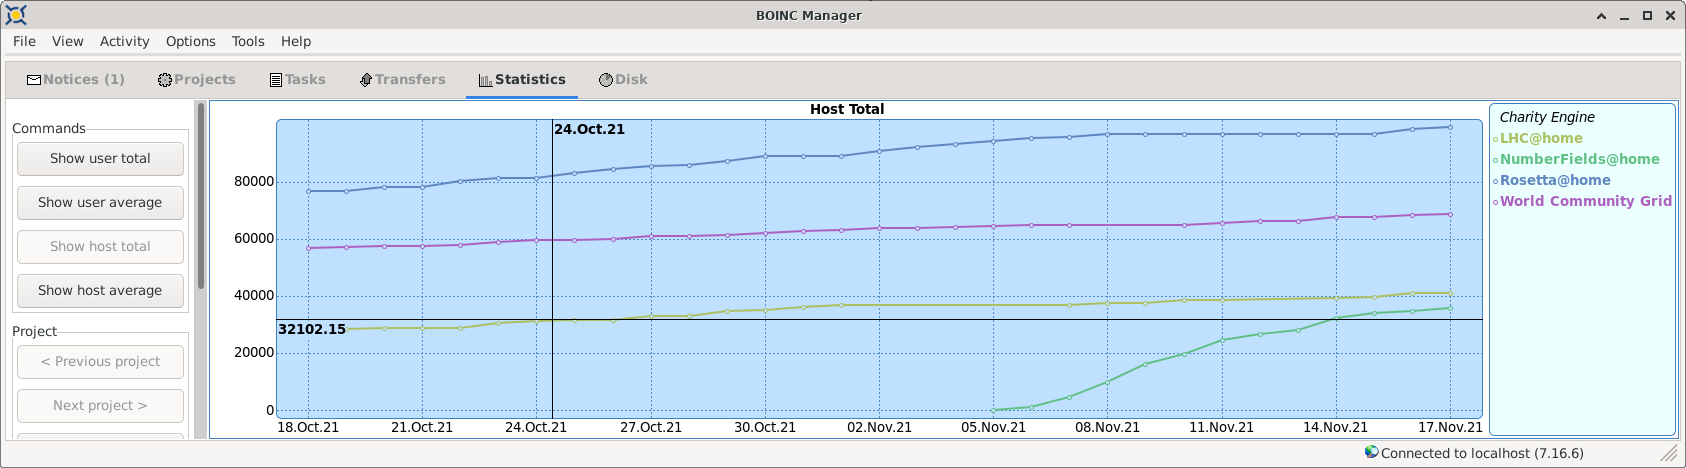Image resolution: width=1686 pixels, height=468 pixels.
Task: Click the connection status globe icon
Action: (1371, 452)
